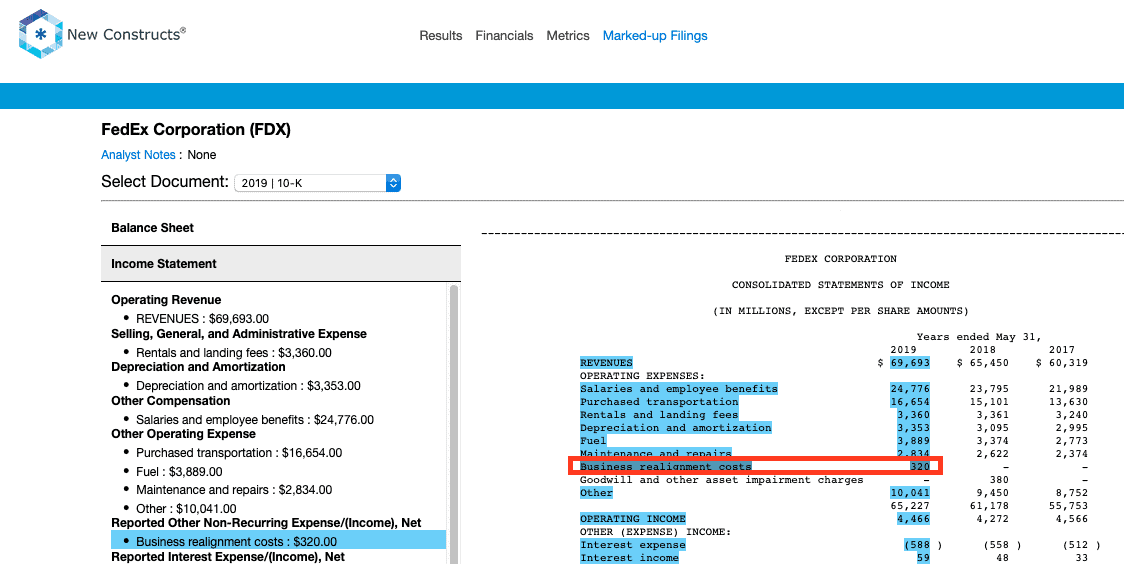The image size is (1124, 564).
Task: Click the FedEx Corporation (FDX) heading
Action: click(x=196, y=130)
